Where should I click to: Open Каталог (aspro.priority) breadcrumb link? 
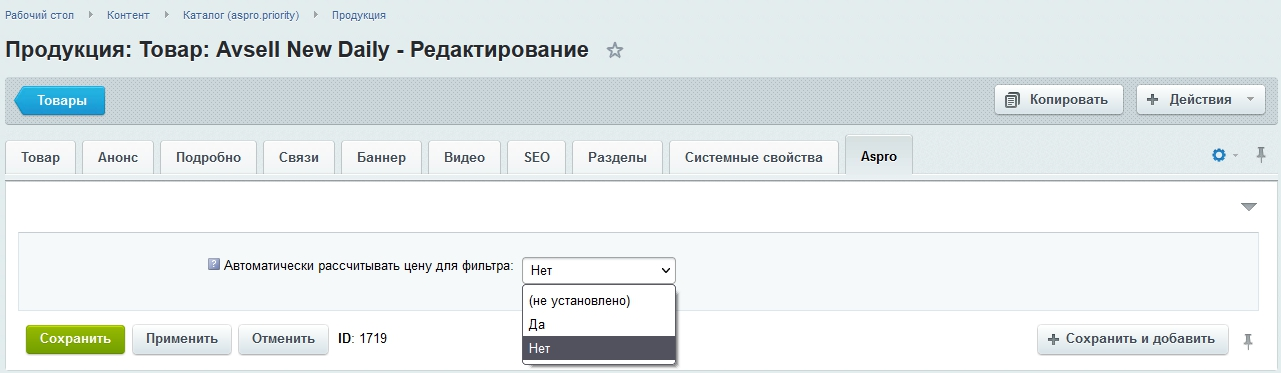(x=241, y=15)
